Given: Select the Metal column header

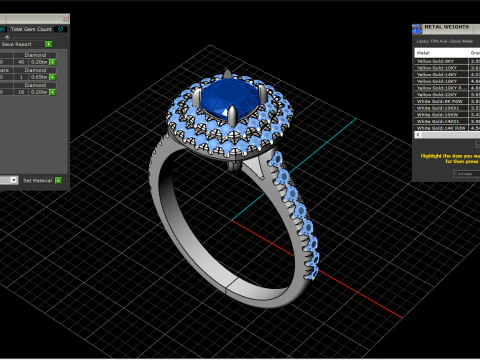Looking at the screenshot, I should pos(442,53).
